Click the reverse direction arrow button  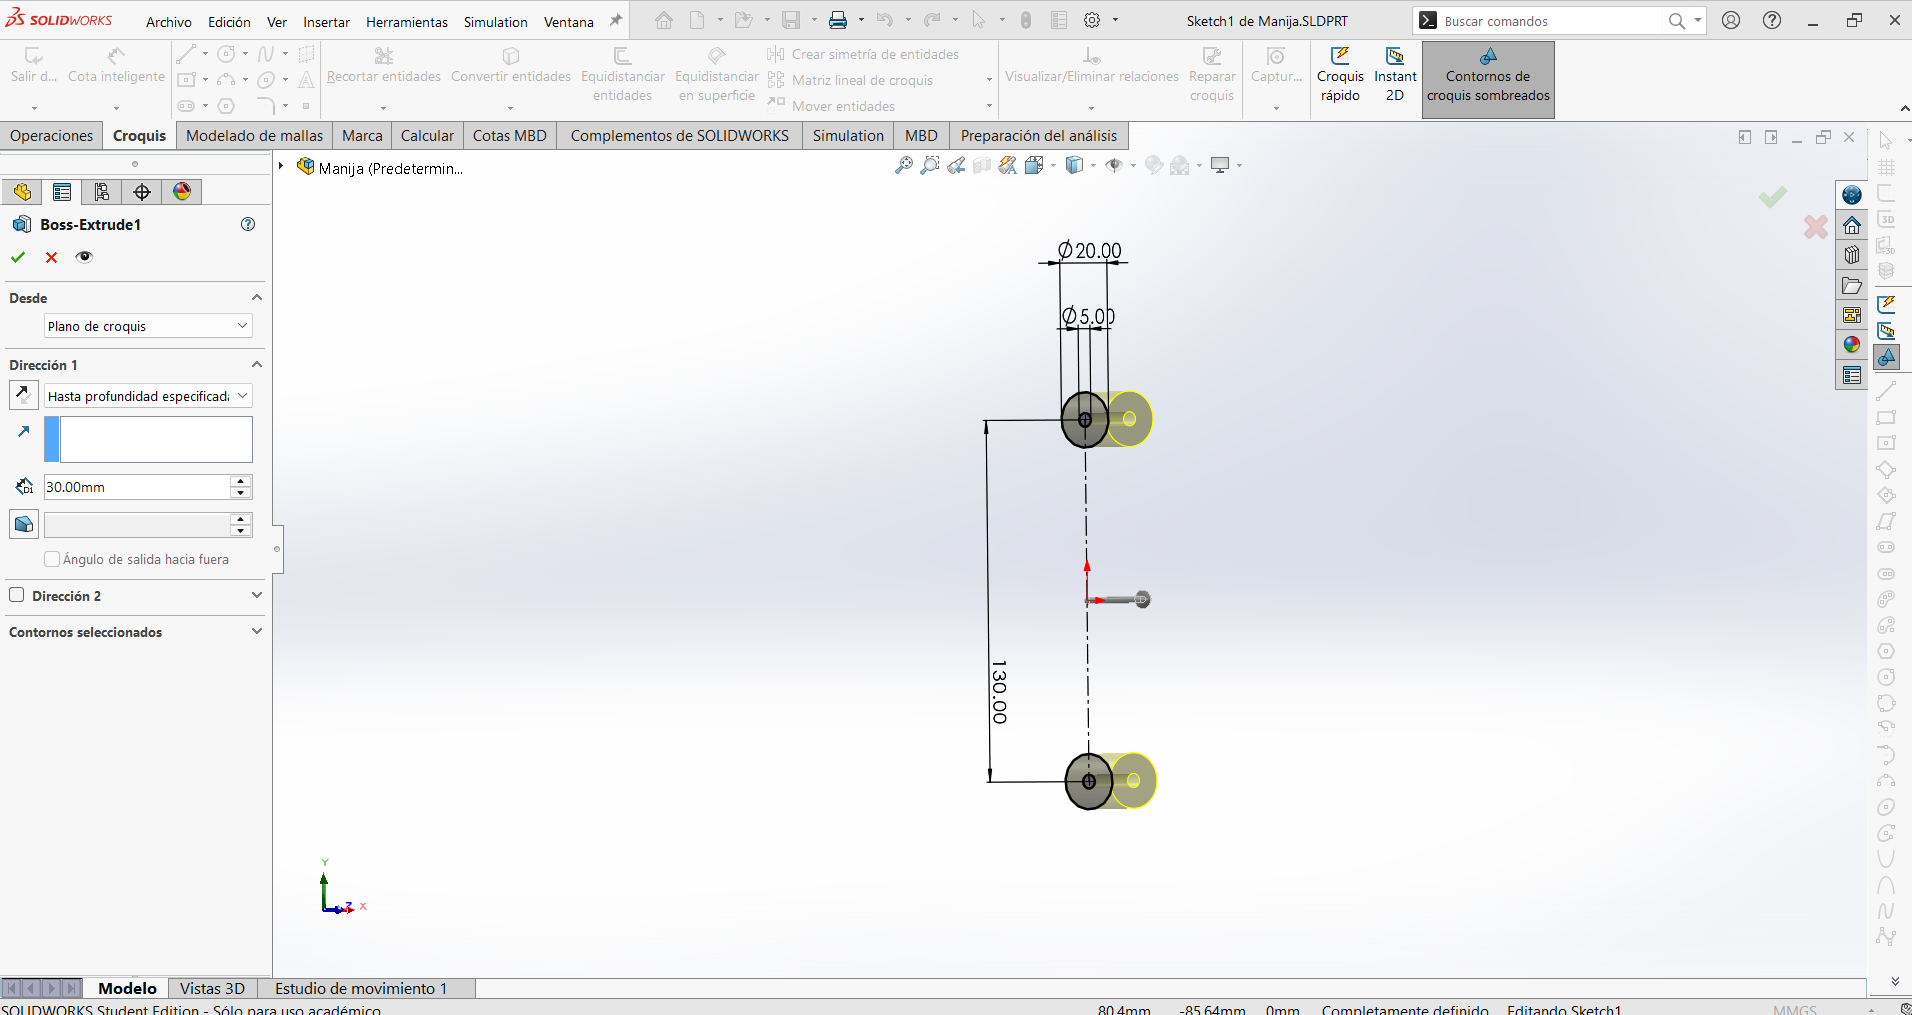click(x=24, y=396)
